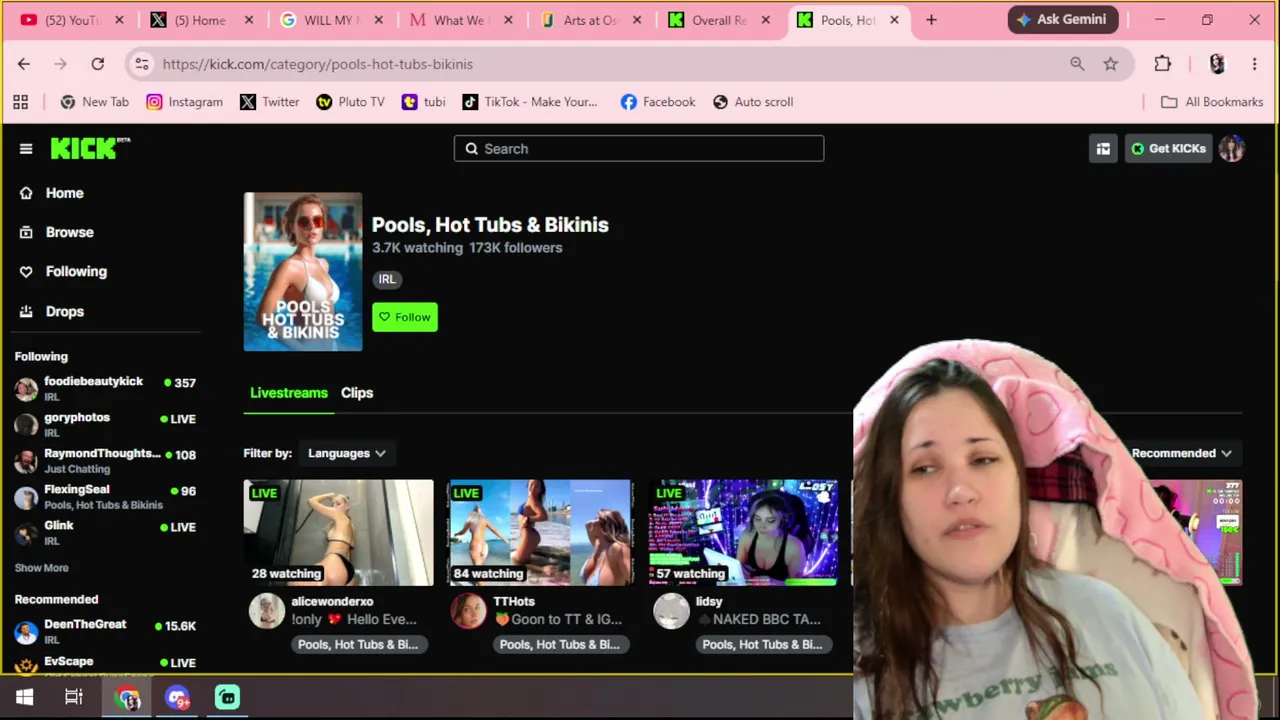Viewport: 1280px width, 720px height.
Task: Open Drops in the sidebar
Action: tap(64, 311)
